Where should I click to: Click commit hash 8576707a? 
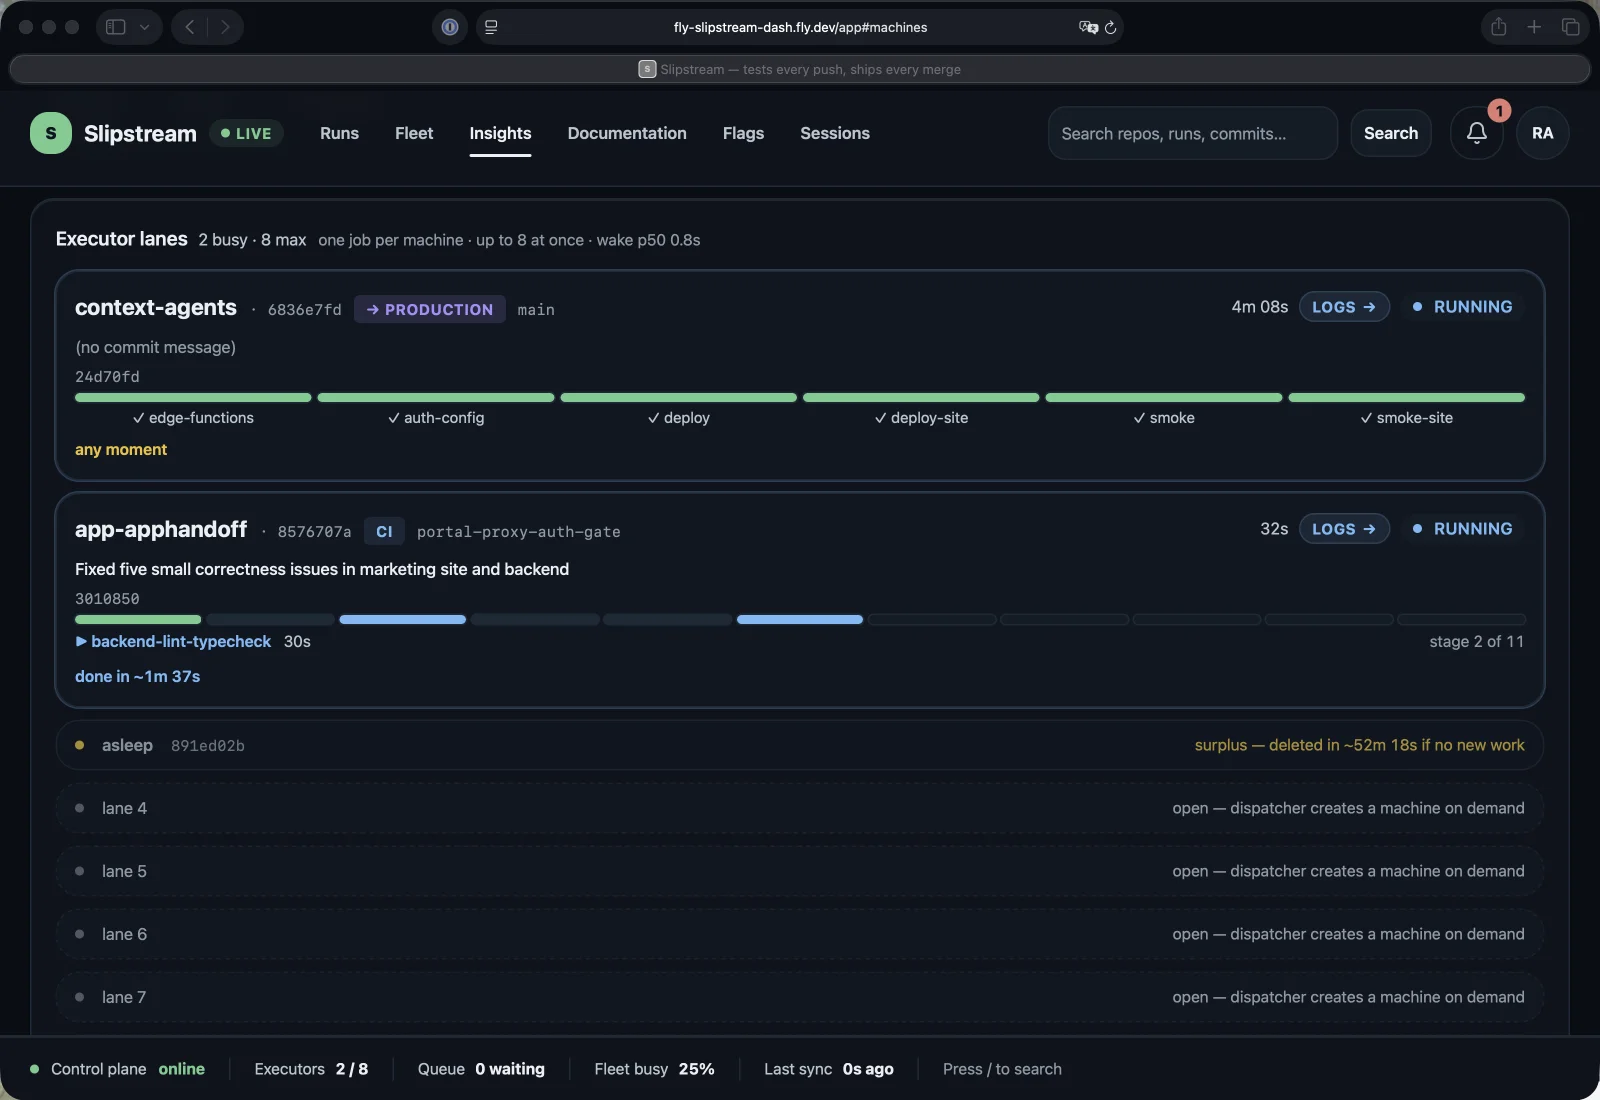(314, 532)
